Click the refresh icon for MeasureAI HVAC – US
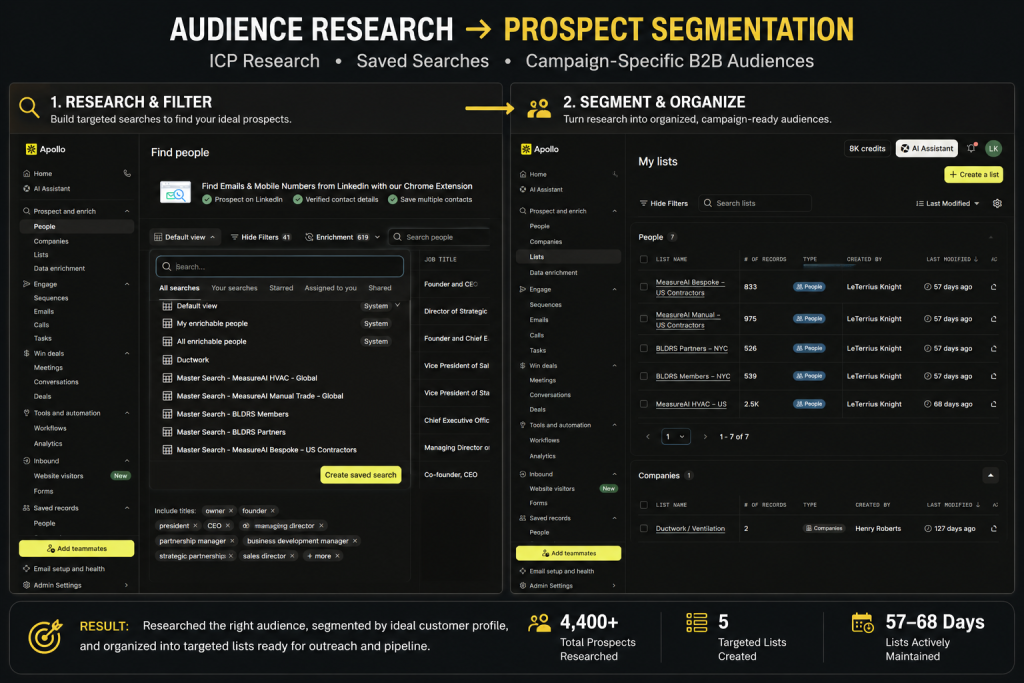This screenshot has height=683, width=1024. (x=993, y=404)
